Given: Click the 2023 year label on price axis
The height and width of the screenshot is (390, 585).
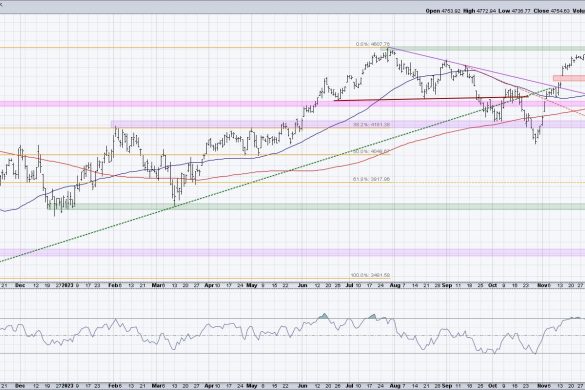Looking at the screenshot, I should (67, 286).
